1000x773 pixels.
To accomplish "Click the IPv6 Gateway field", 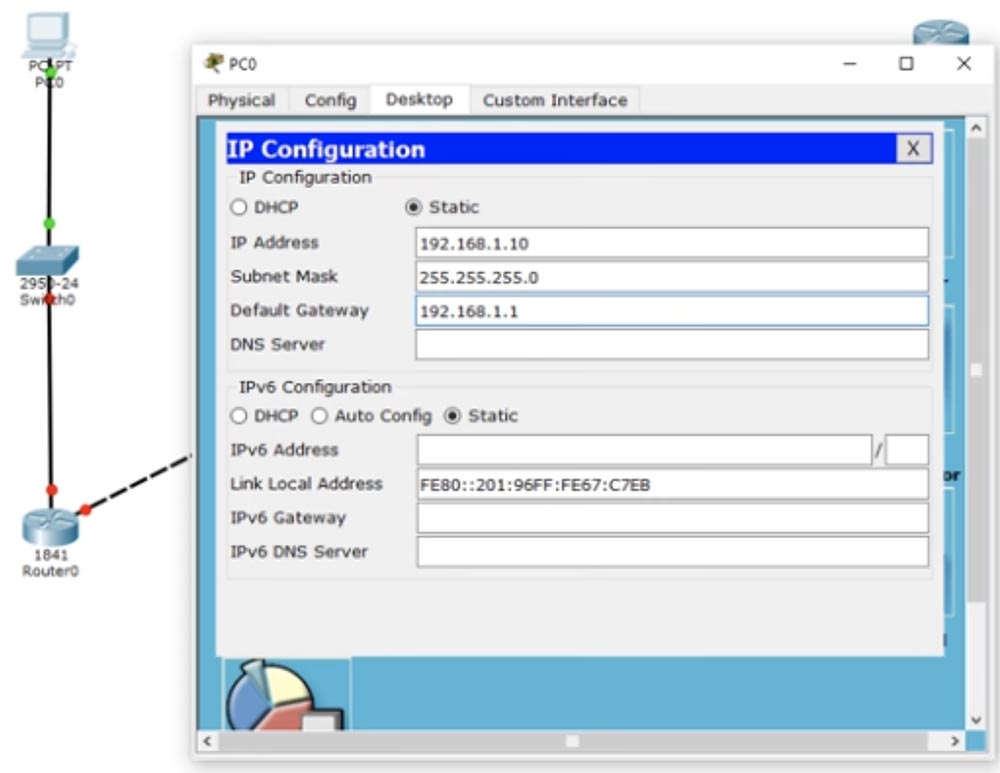I will (x=673, y=518).
